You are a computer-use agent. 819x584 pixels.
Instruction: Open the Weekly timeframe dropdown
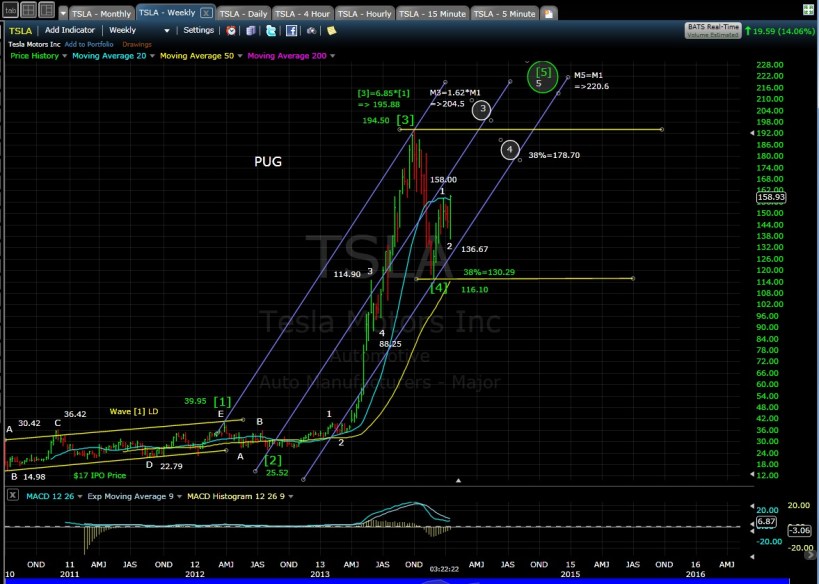(139, 30)
